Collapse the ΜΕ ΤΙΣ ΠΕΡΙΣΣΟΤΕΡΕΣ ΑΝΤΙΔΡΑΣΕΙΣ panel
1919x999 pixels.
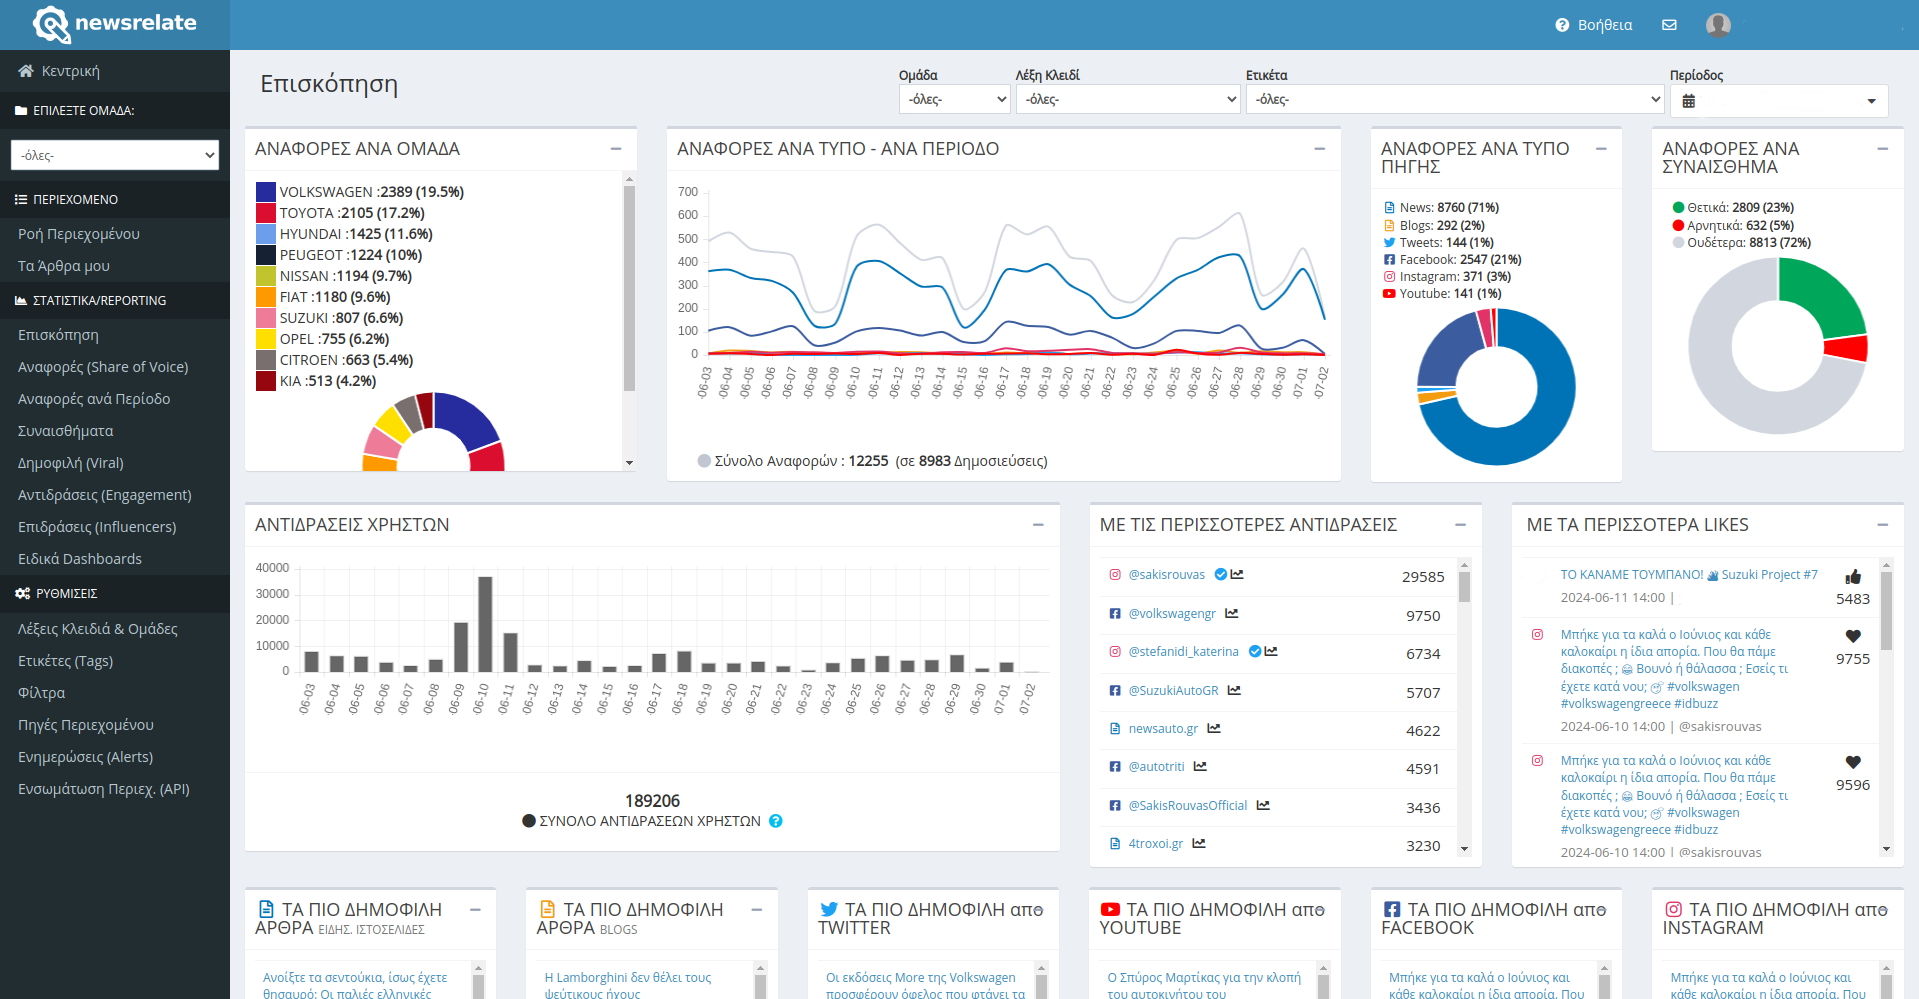(x=1461, y=524)
